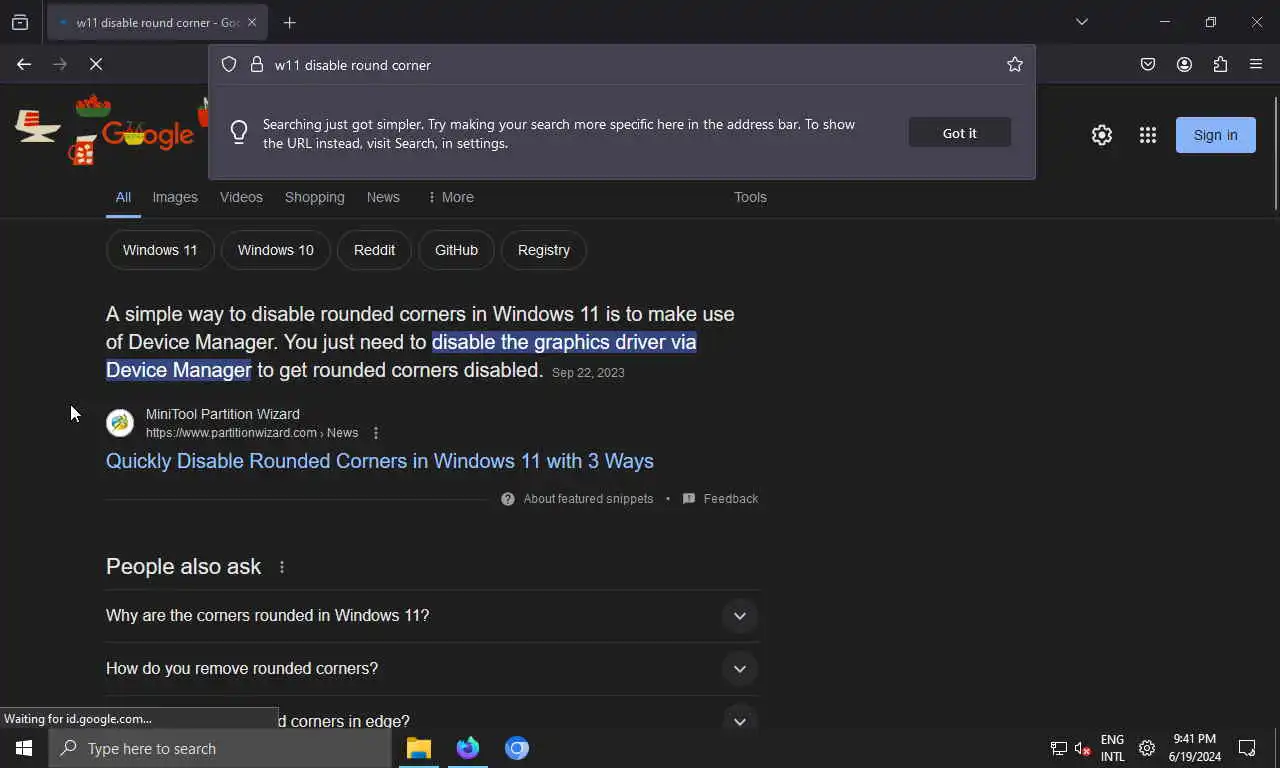This screenshot has height=768, width=1280.
Task: Go forward one page
Action: click(x=60, y=64)
